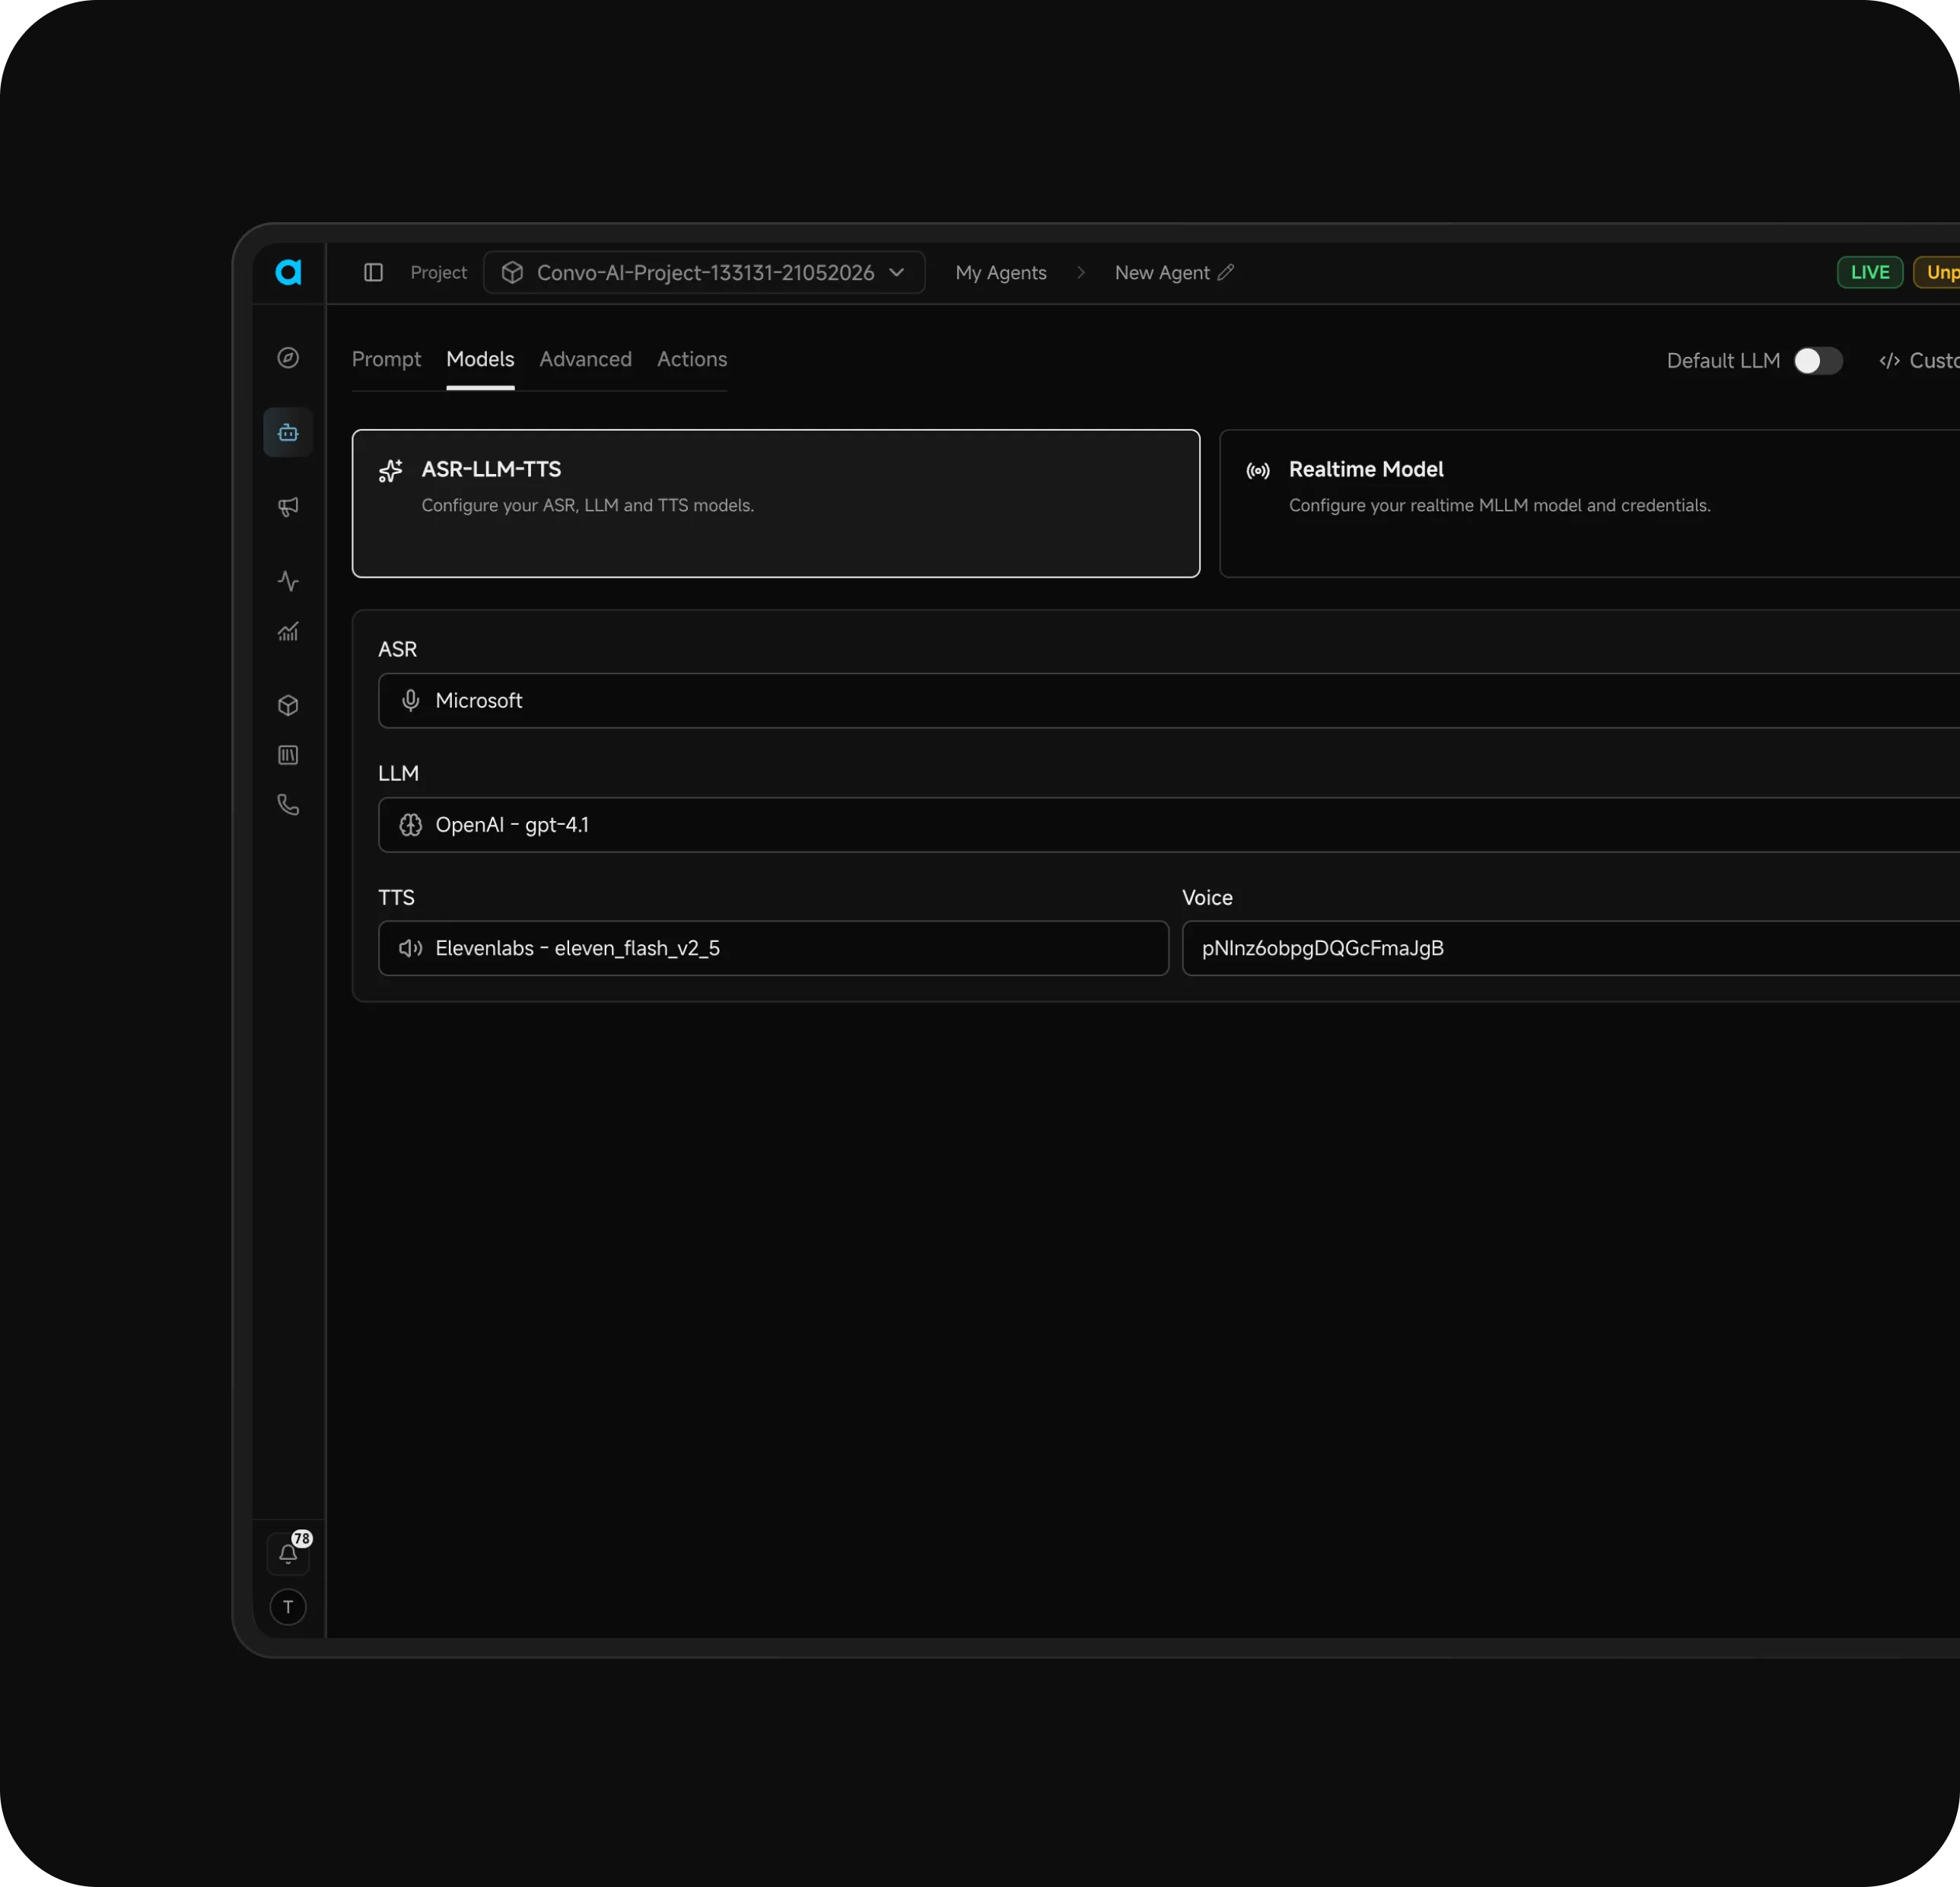This screenshot has height=1887, width=1960.
Task: Click the ASR section label
Action: 398,649
